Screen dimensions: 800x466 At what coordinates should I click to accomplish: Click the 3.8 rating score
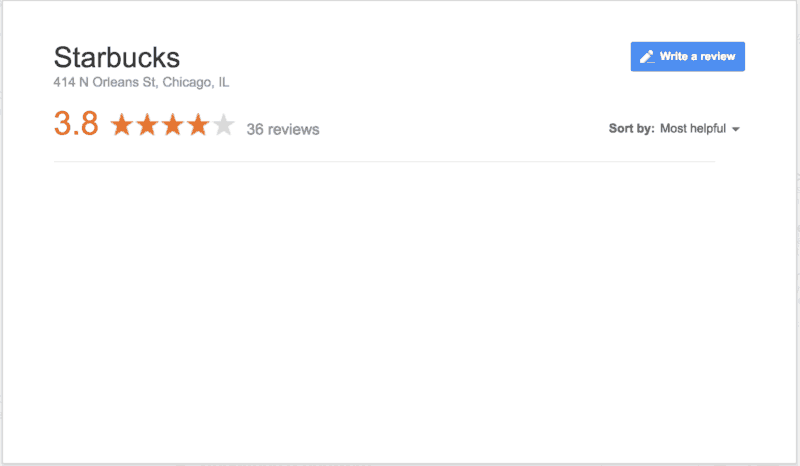[76, 124]
